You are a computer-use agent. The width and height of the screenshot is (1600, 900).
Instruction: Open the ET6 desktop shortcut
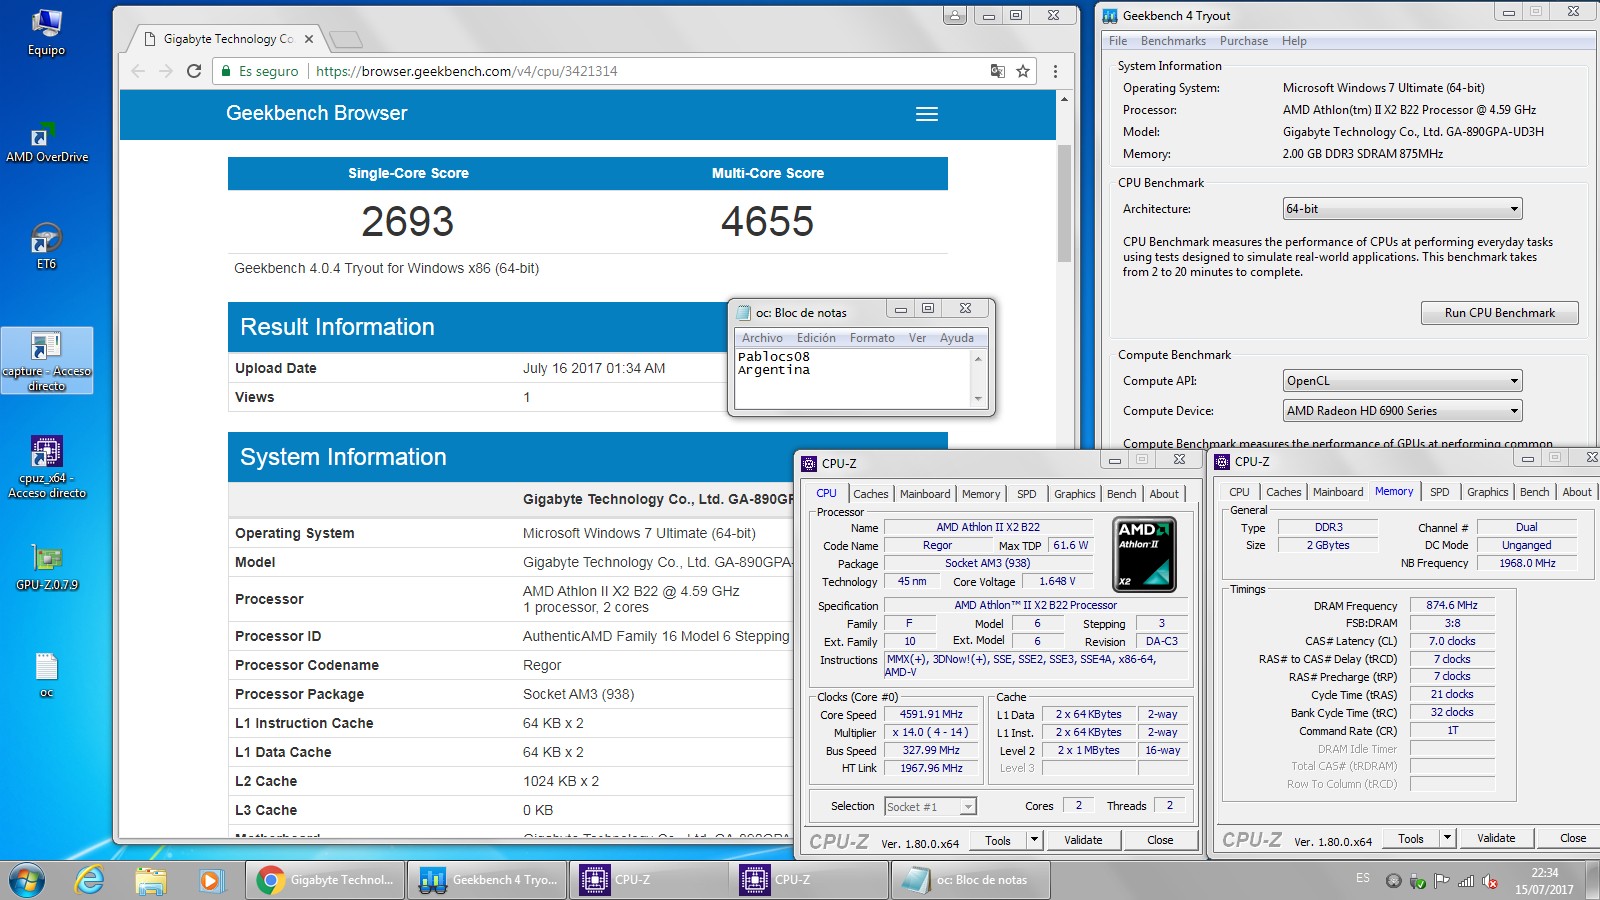coord(46,246)
